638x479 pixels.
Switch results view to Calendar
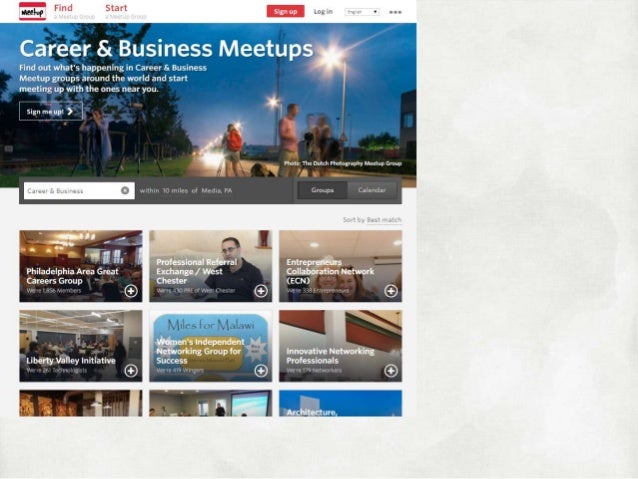coord(372,190)
